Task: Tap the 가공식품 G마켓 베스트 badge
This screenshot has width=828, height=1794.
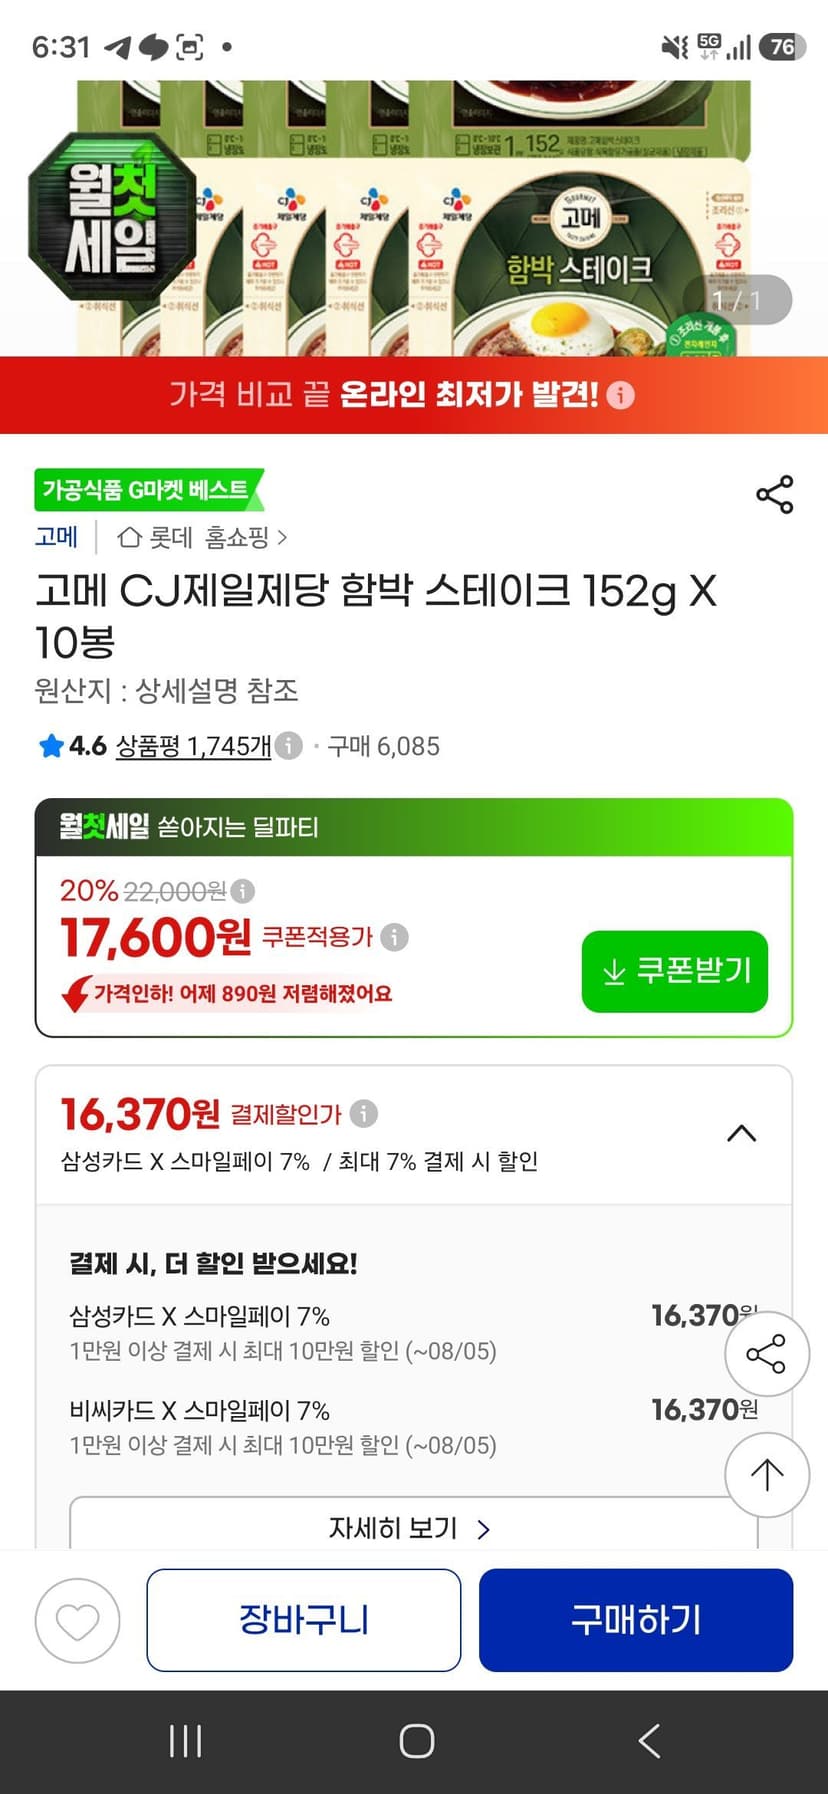Action: (x=148, y=490)
